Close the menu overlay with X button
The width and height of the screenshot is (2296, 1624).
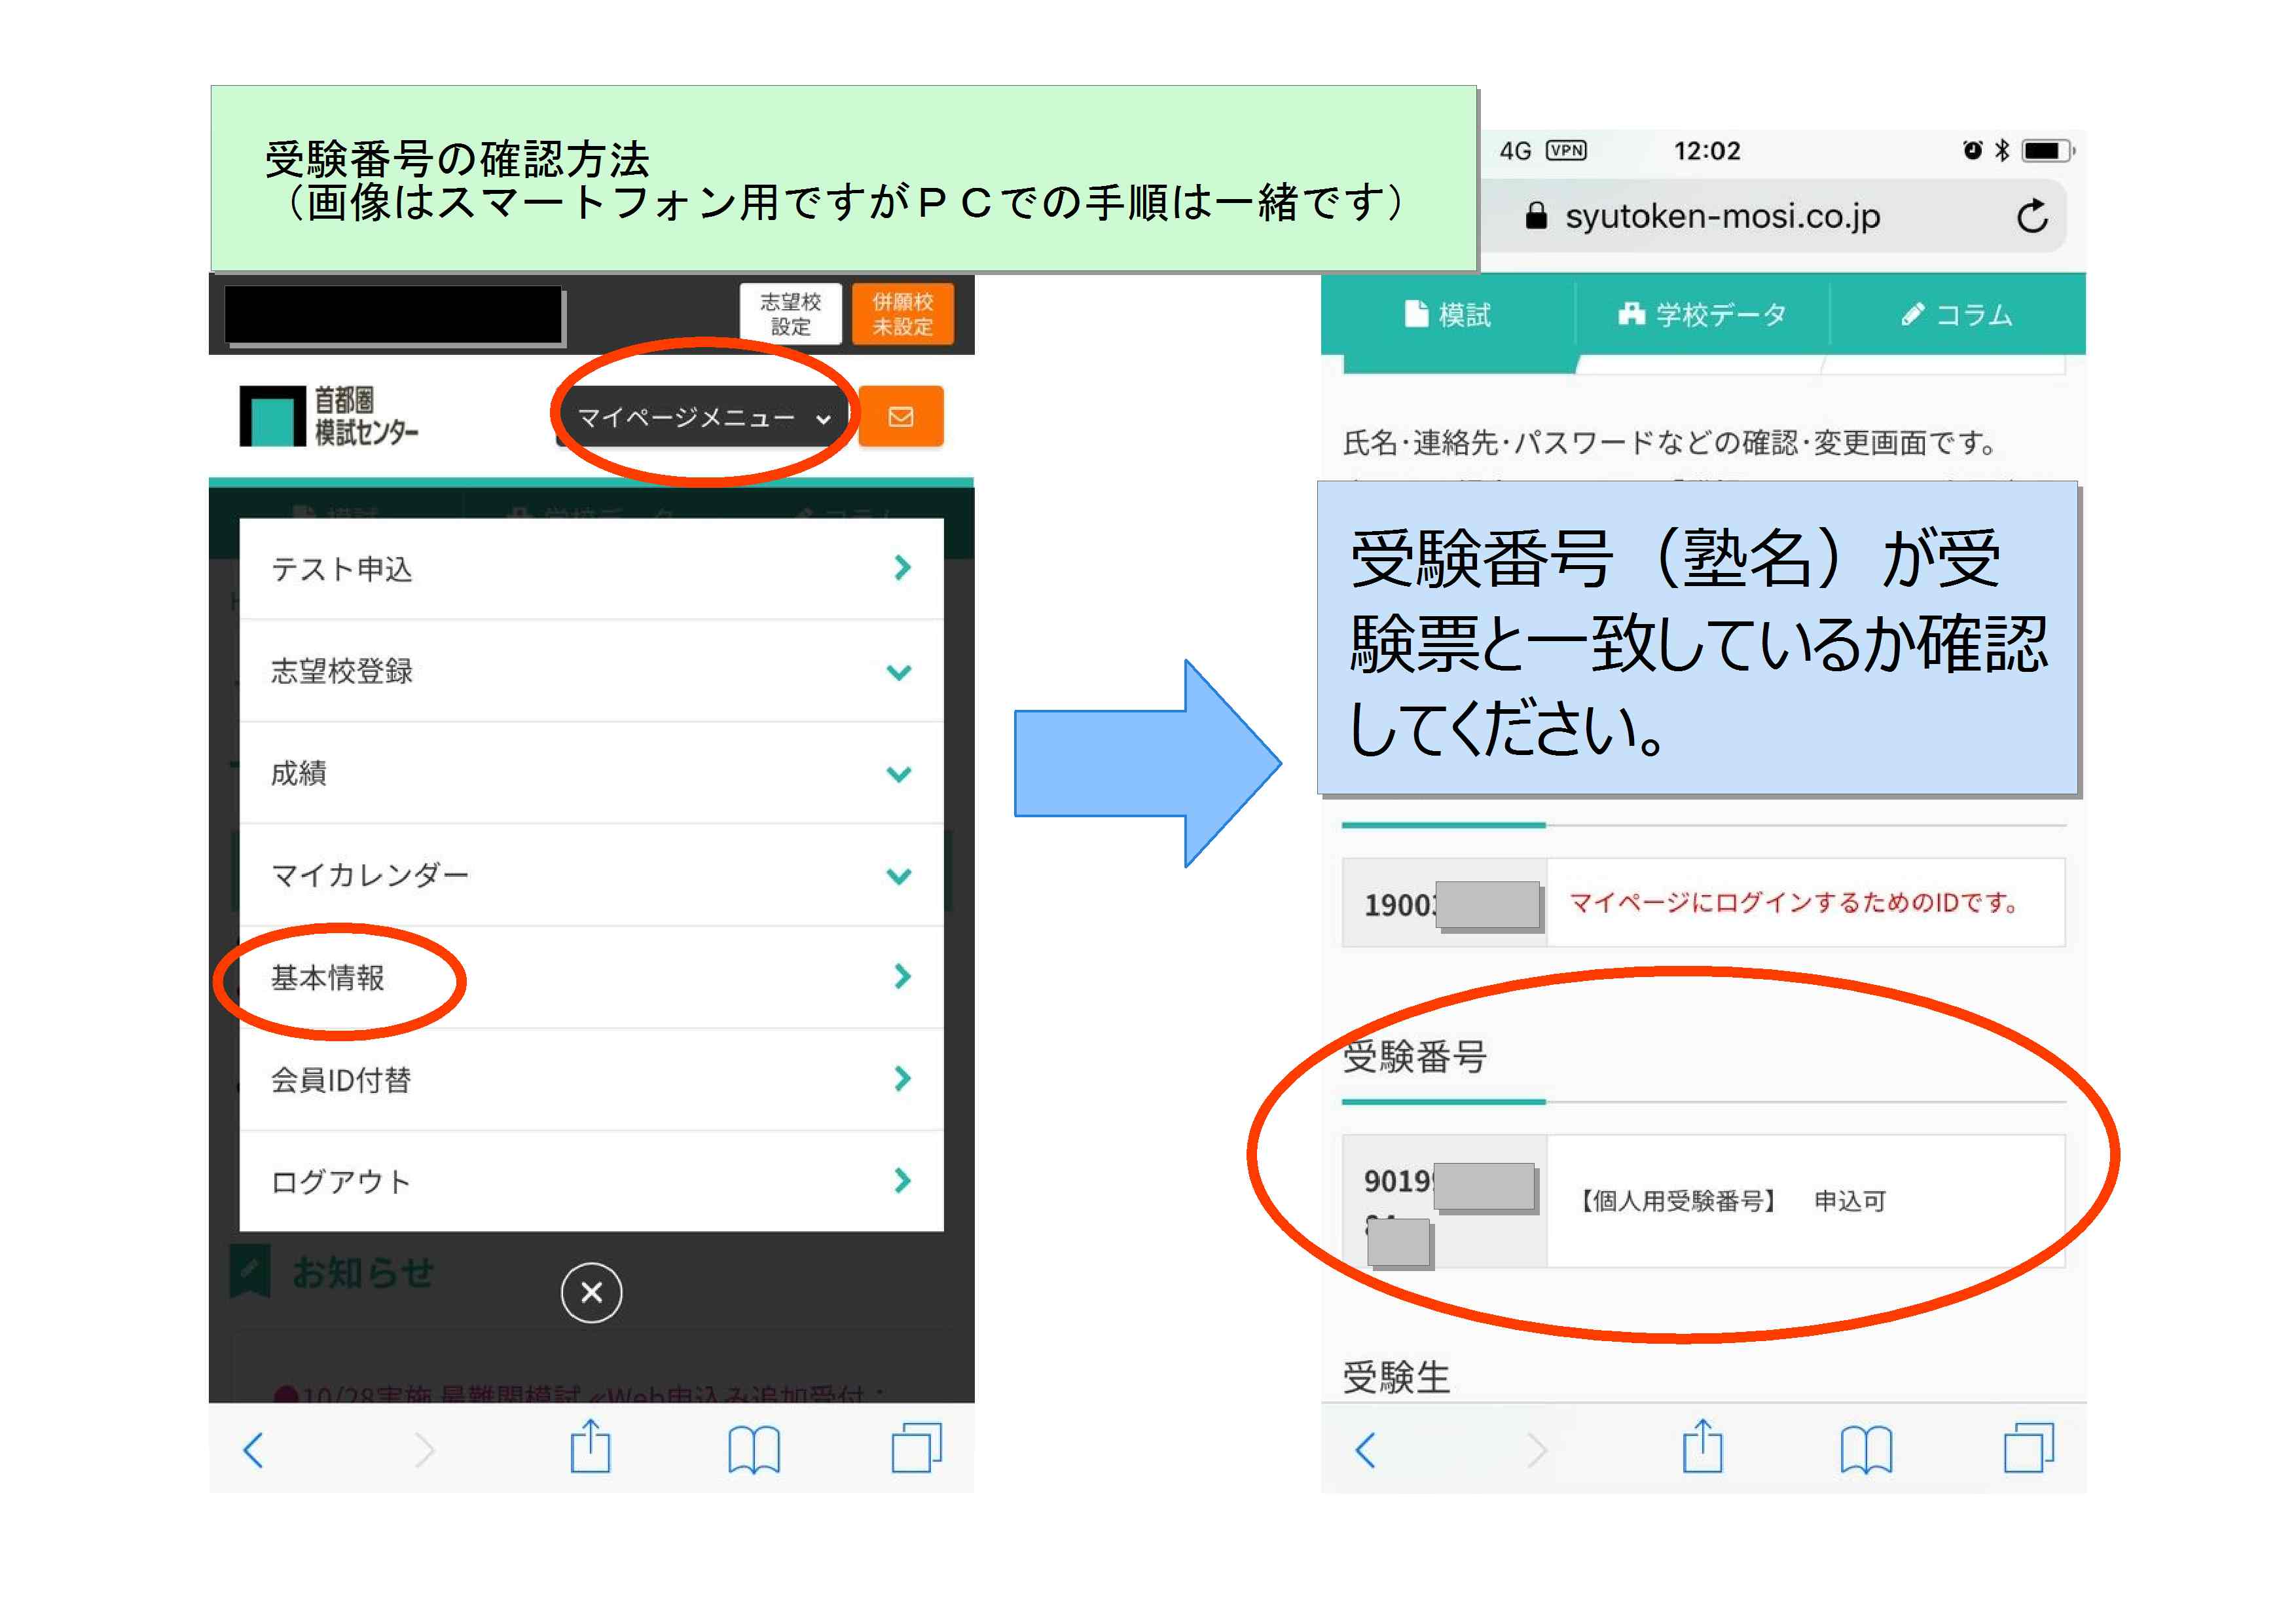591,1292
